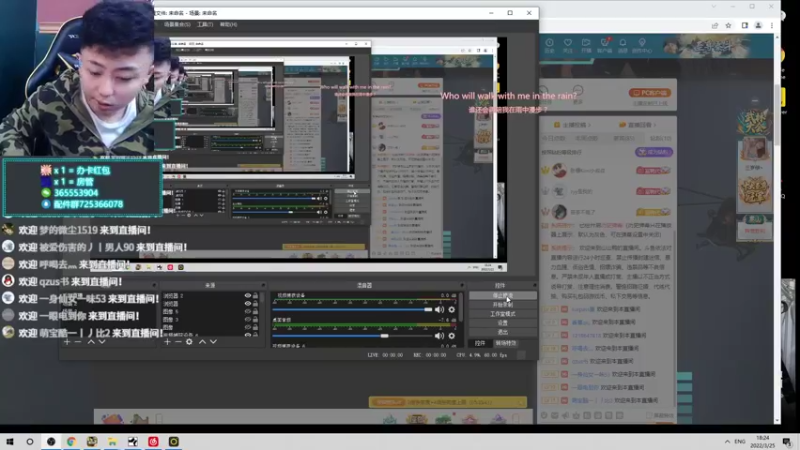Open the Tools menu in OBS menu bar
This screenshot has width=800, height=450.
coord(205,24)
